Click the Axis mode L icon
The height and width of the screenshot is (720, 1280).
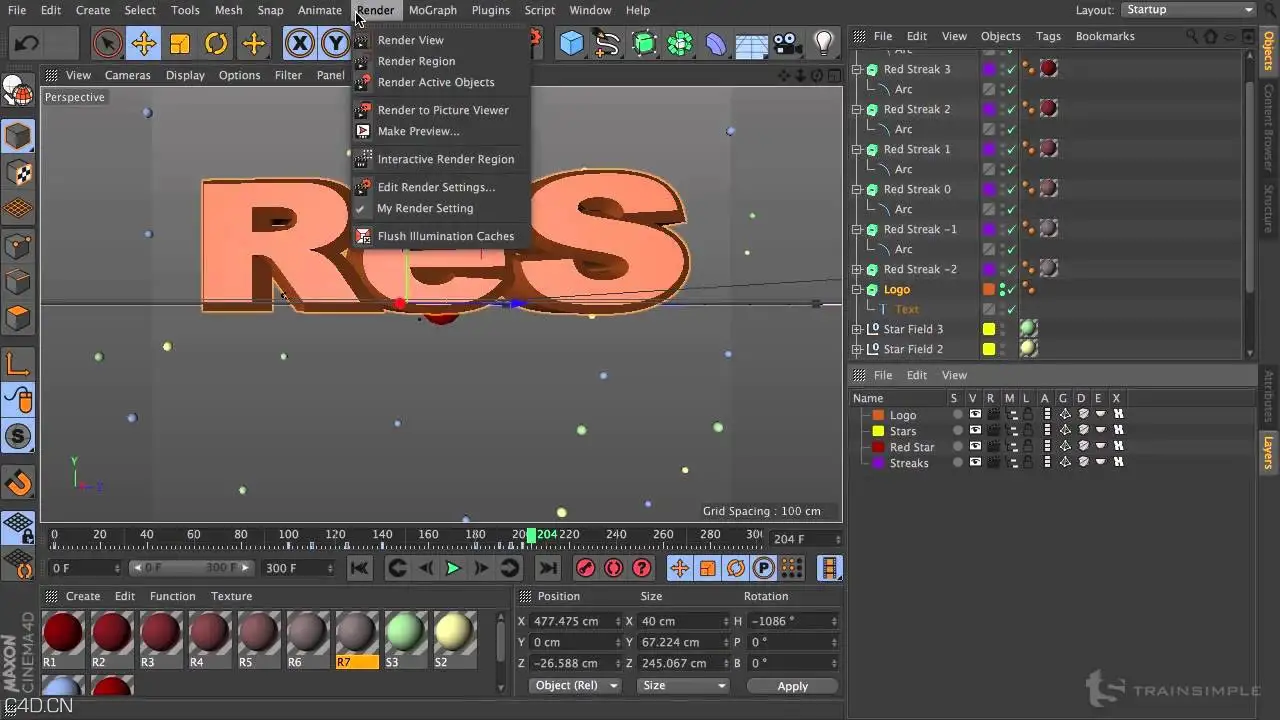coord(18,365)
